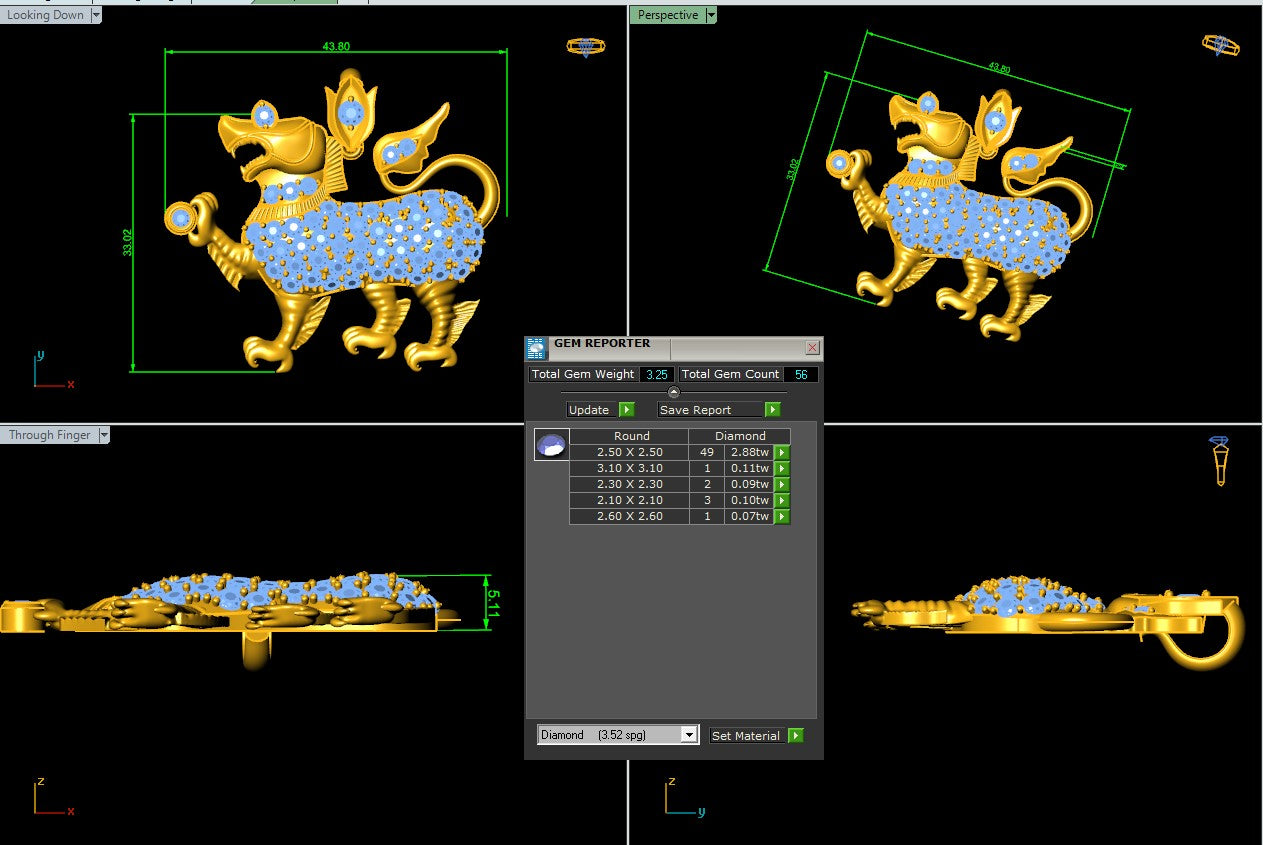Click the Total Gem Weight value 3.25
This screenshot has height=845, width=1263.
(x=656, y=374)
